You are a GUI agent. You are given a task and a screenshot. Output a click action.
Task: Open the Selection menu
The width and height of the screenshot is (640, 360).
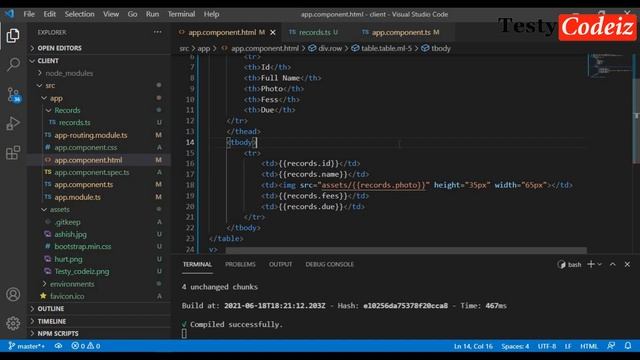coord(80,14)
